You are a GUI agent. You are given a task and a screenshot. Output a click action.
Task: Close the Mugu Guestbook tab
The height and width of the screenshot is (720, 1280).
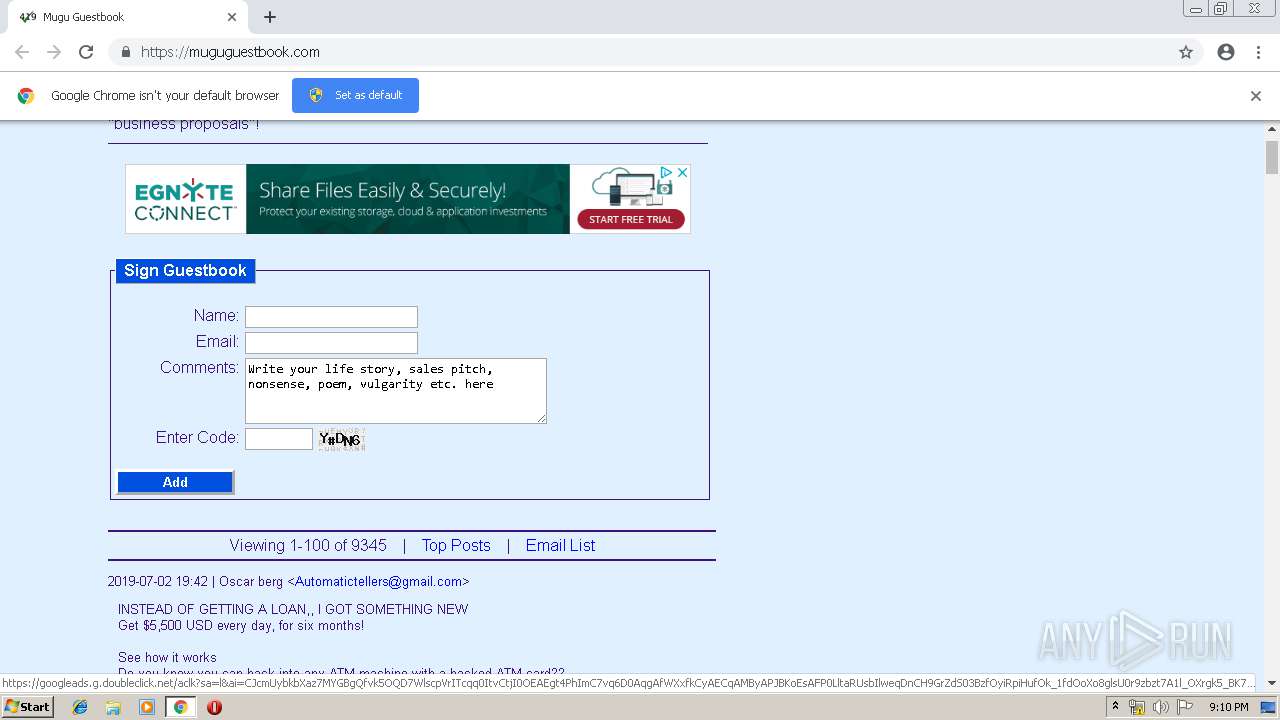tap(232, 17)
